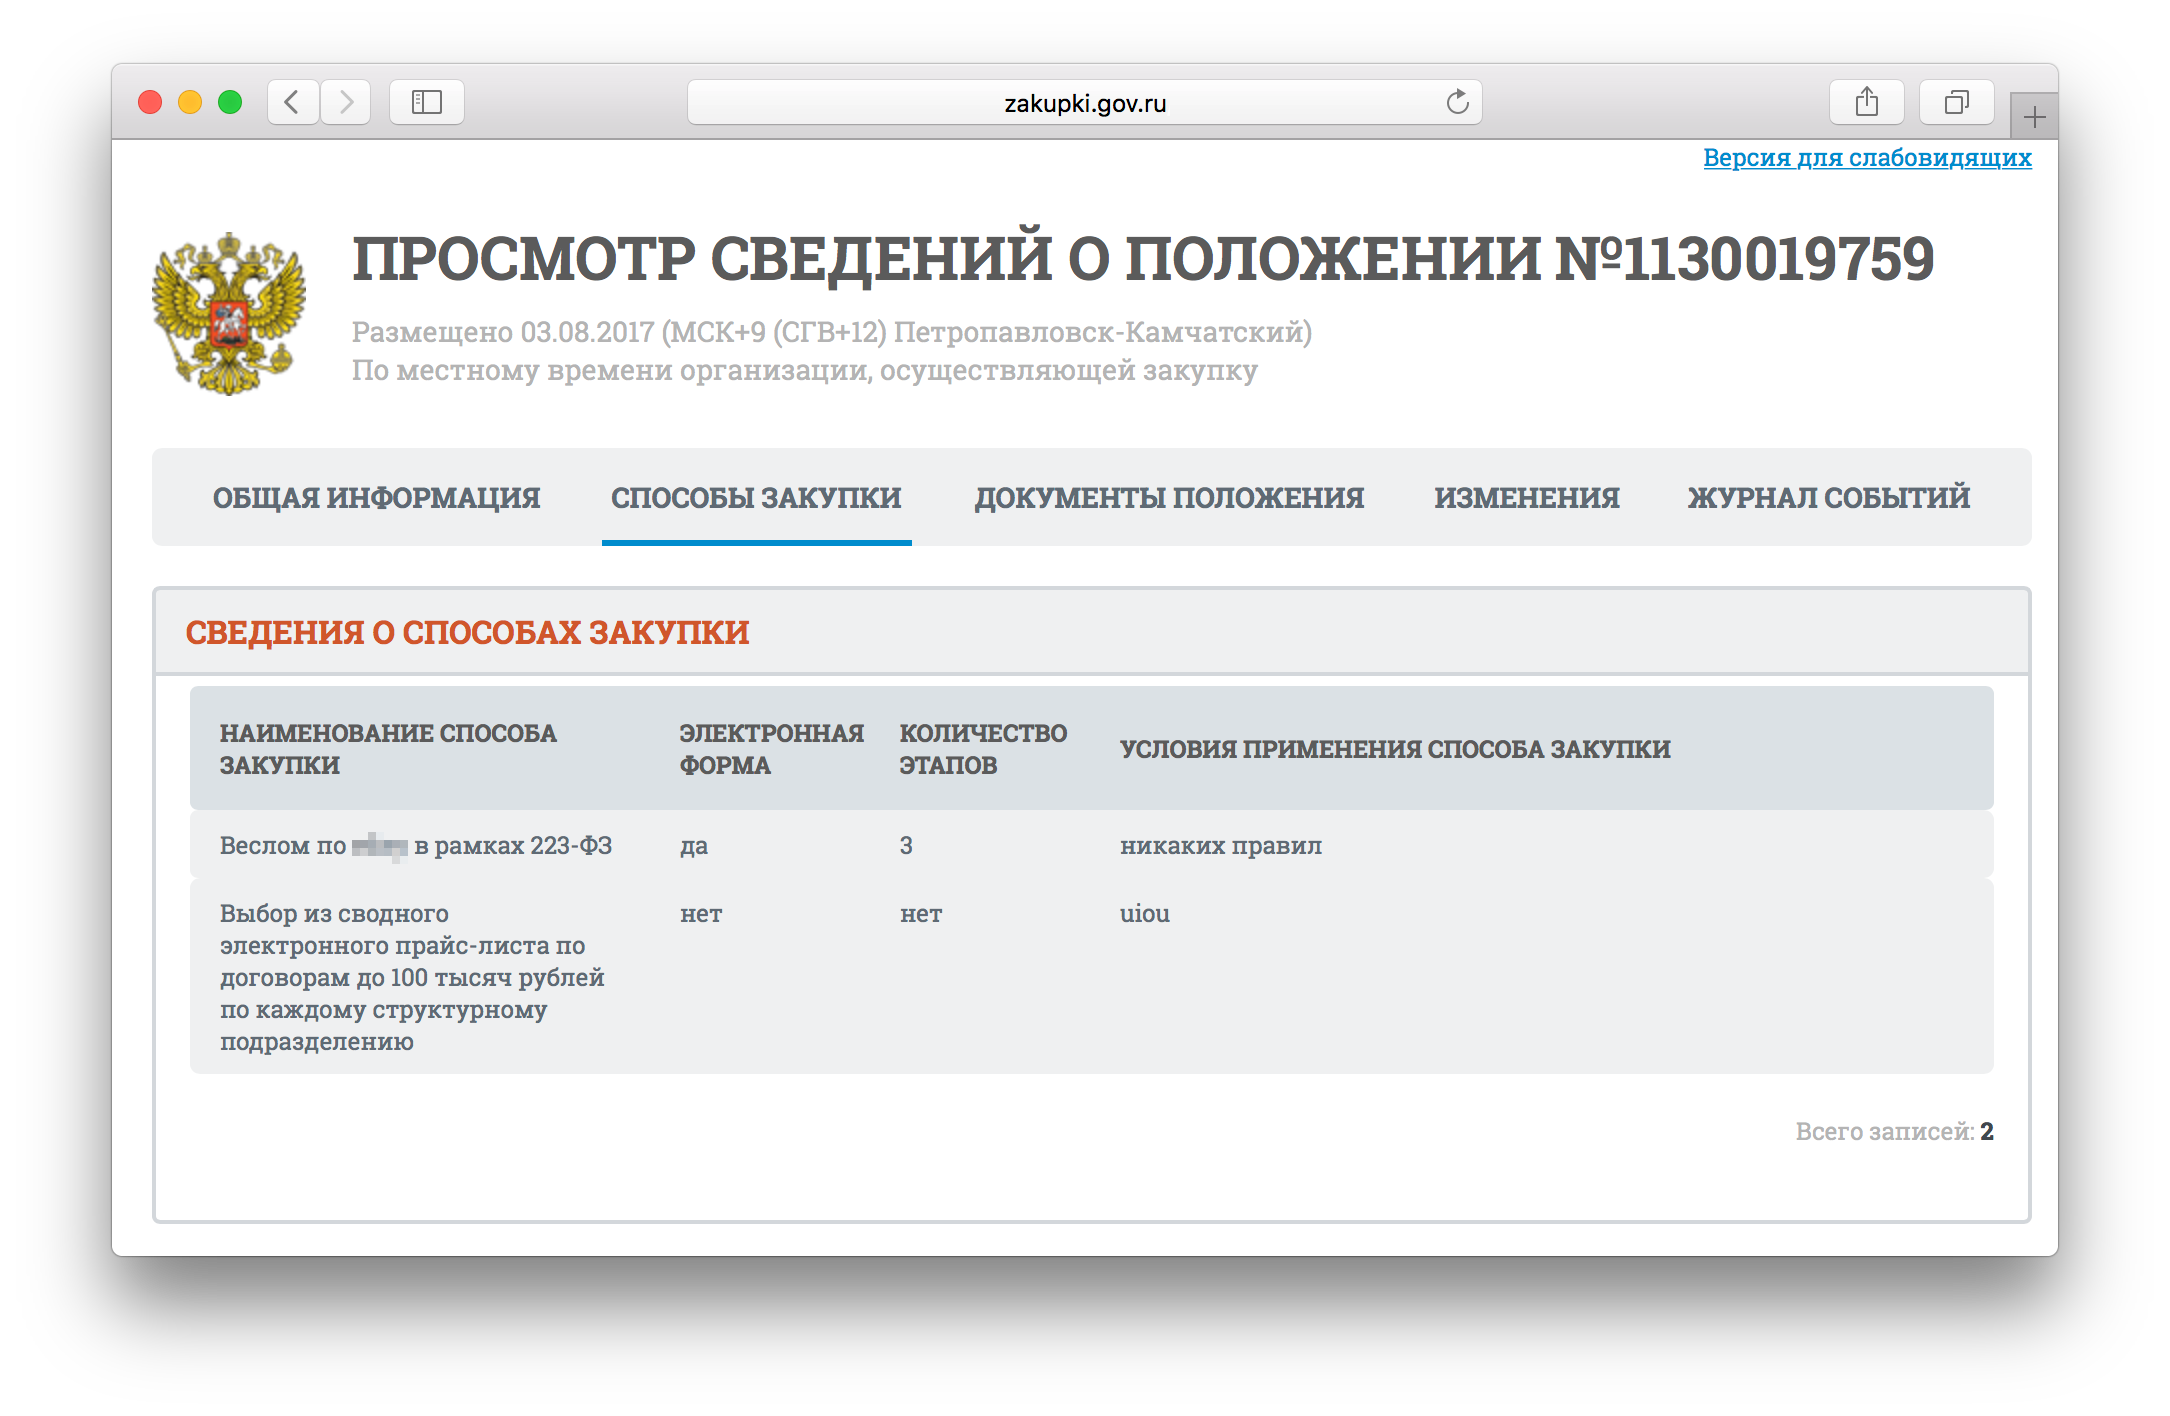Switch to the Документы положения tab
2170x1416 pixels.
click(x=1169, y=498)
